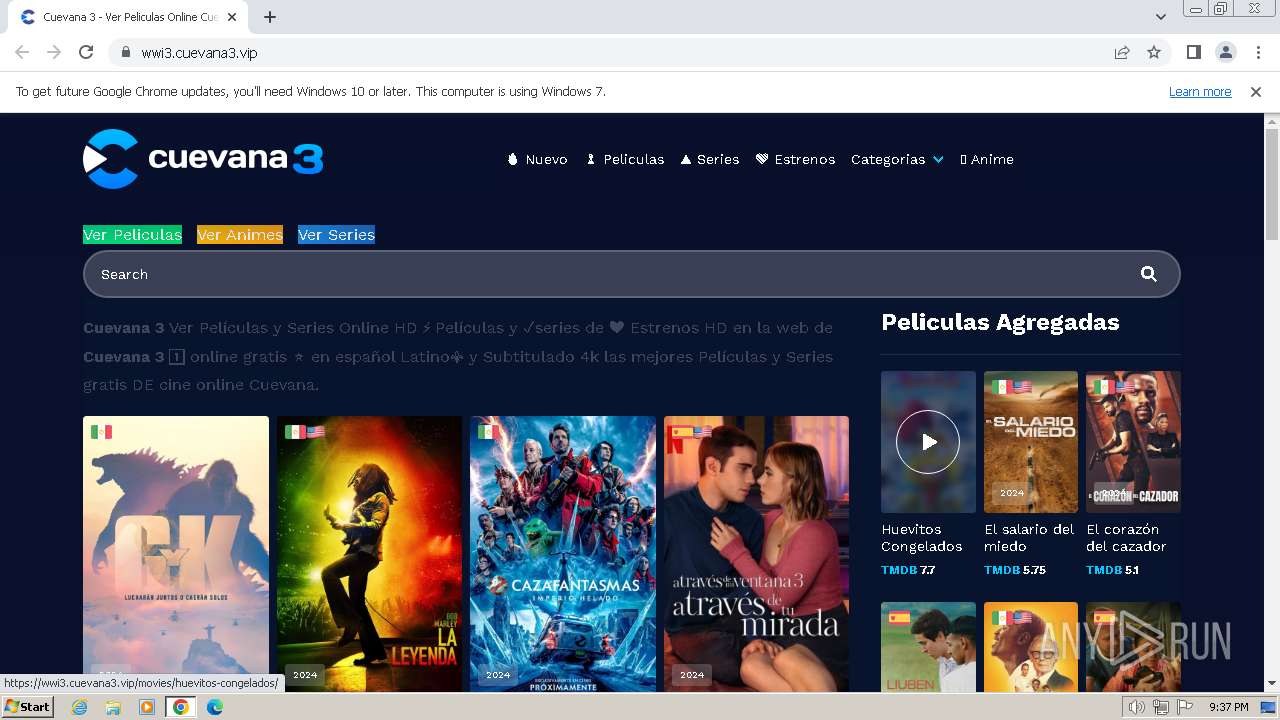Click the Huevitos Congelados title link
The width and height of the screenshot is (1280, 720).
[x=922, y=538]
